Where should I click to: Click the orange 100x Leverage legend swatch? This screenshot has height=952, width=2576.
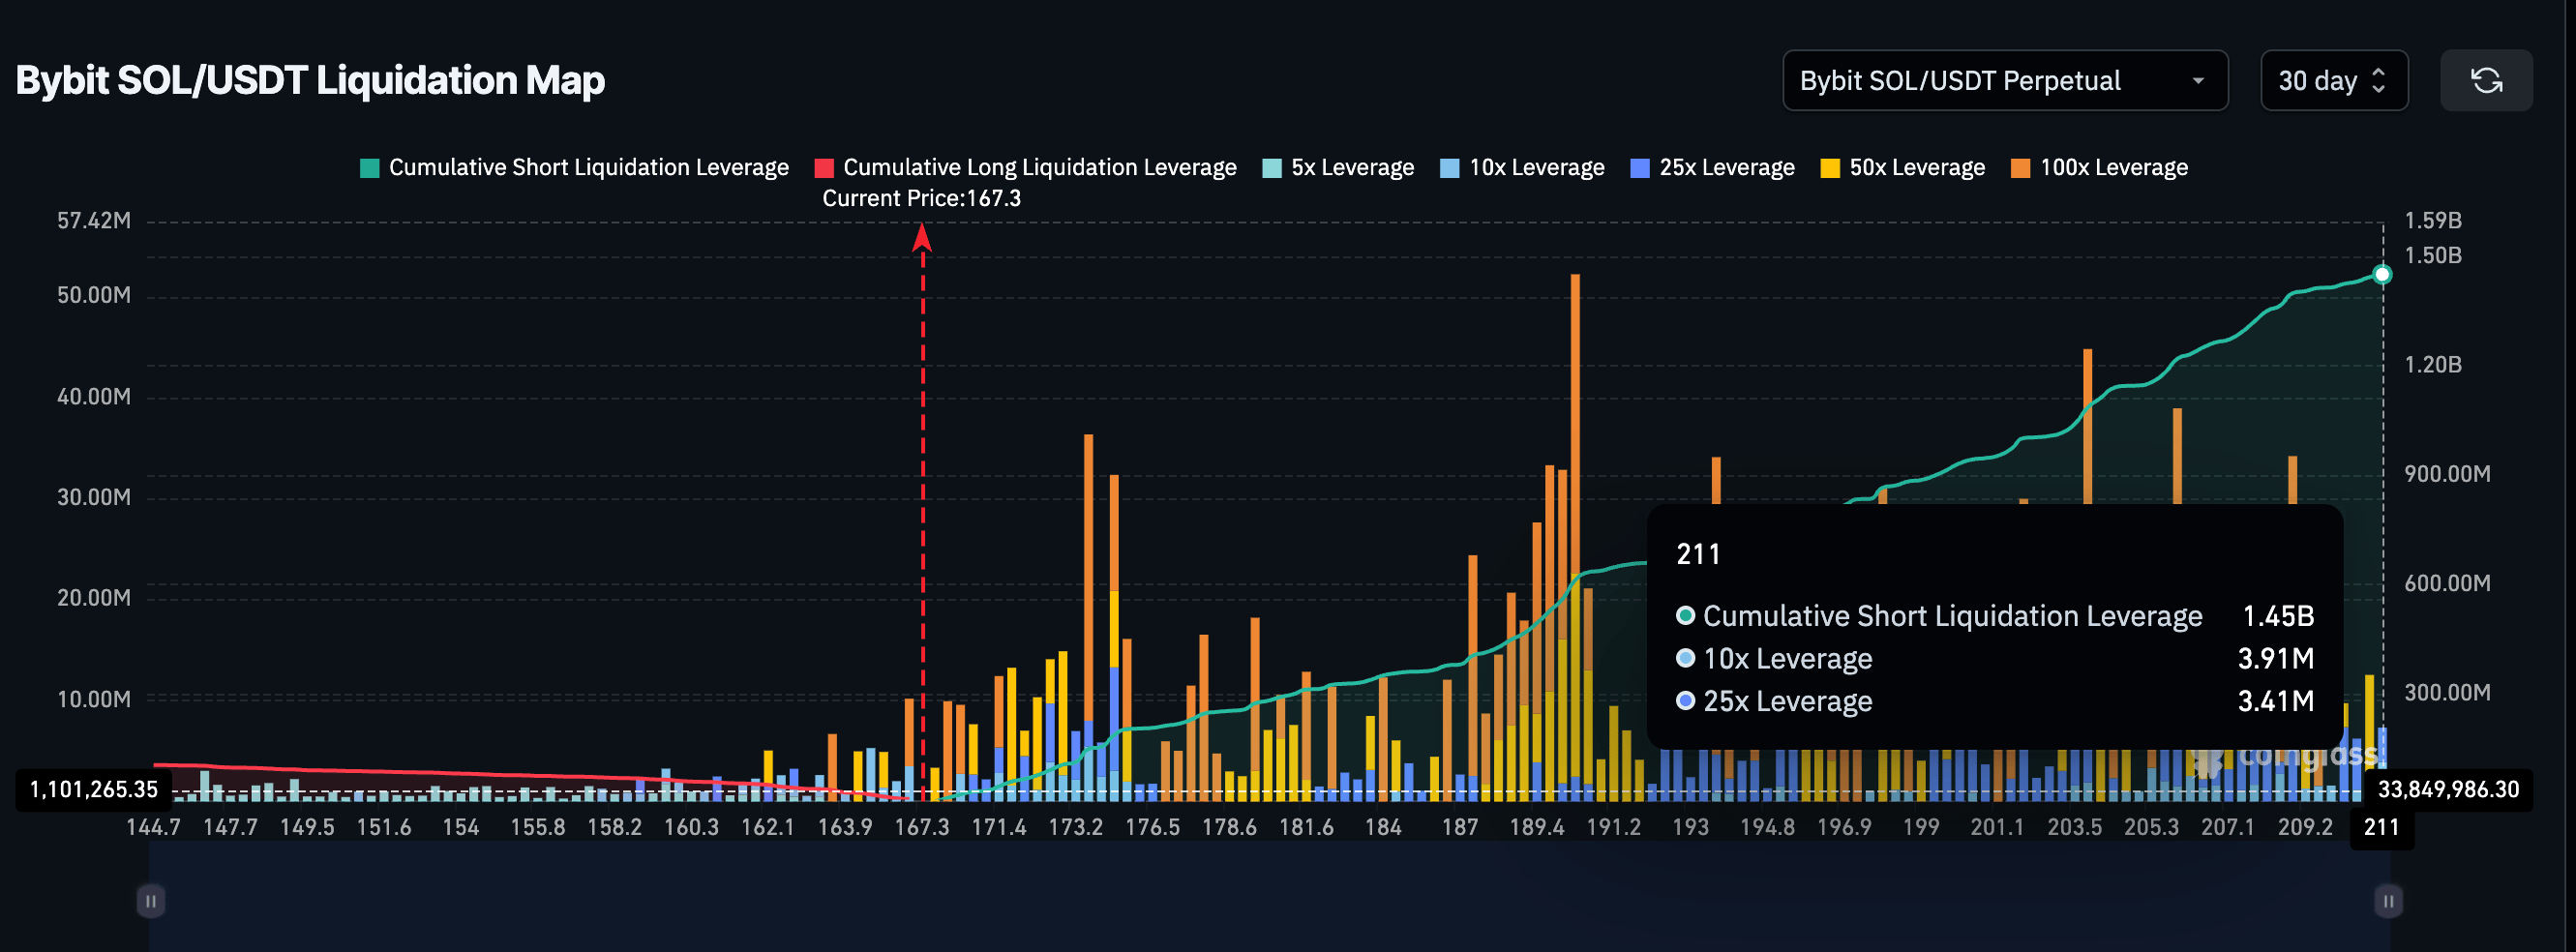pyautogui.click(x=2020, y=168)
